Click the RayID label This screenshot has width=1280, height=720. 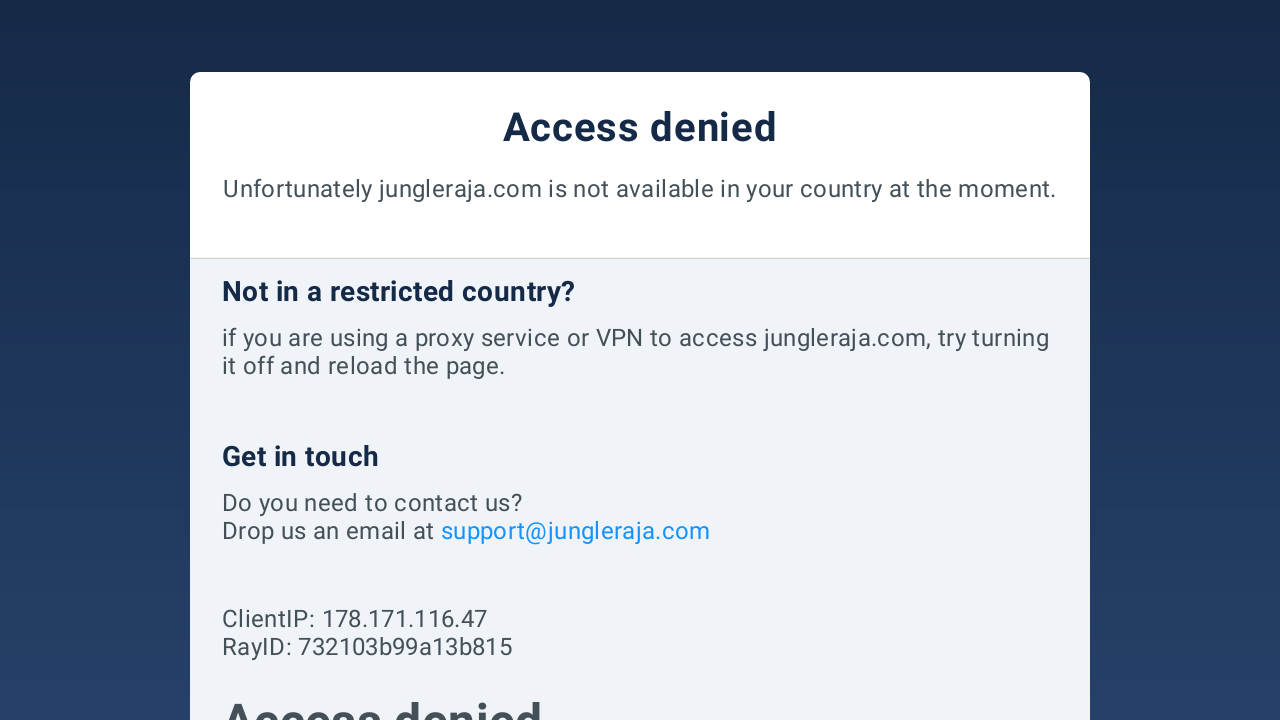(257, 647)
